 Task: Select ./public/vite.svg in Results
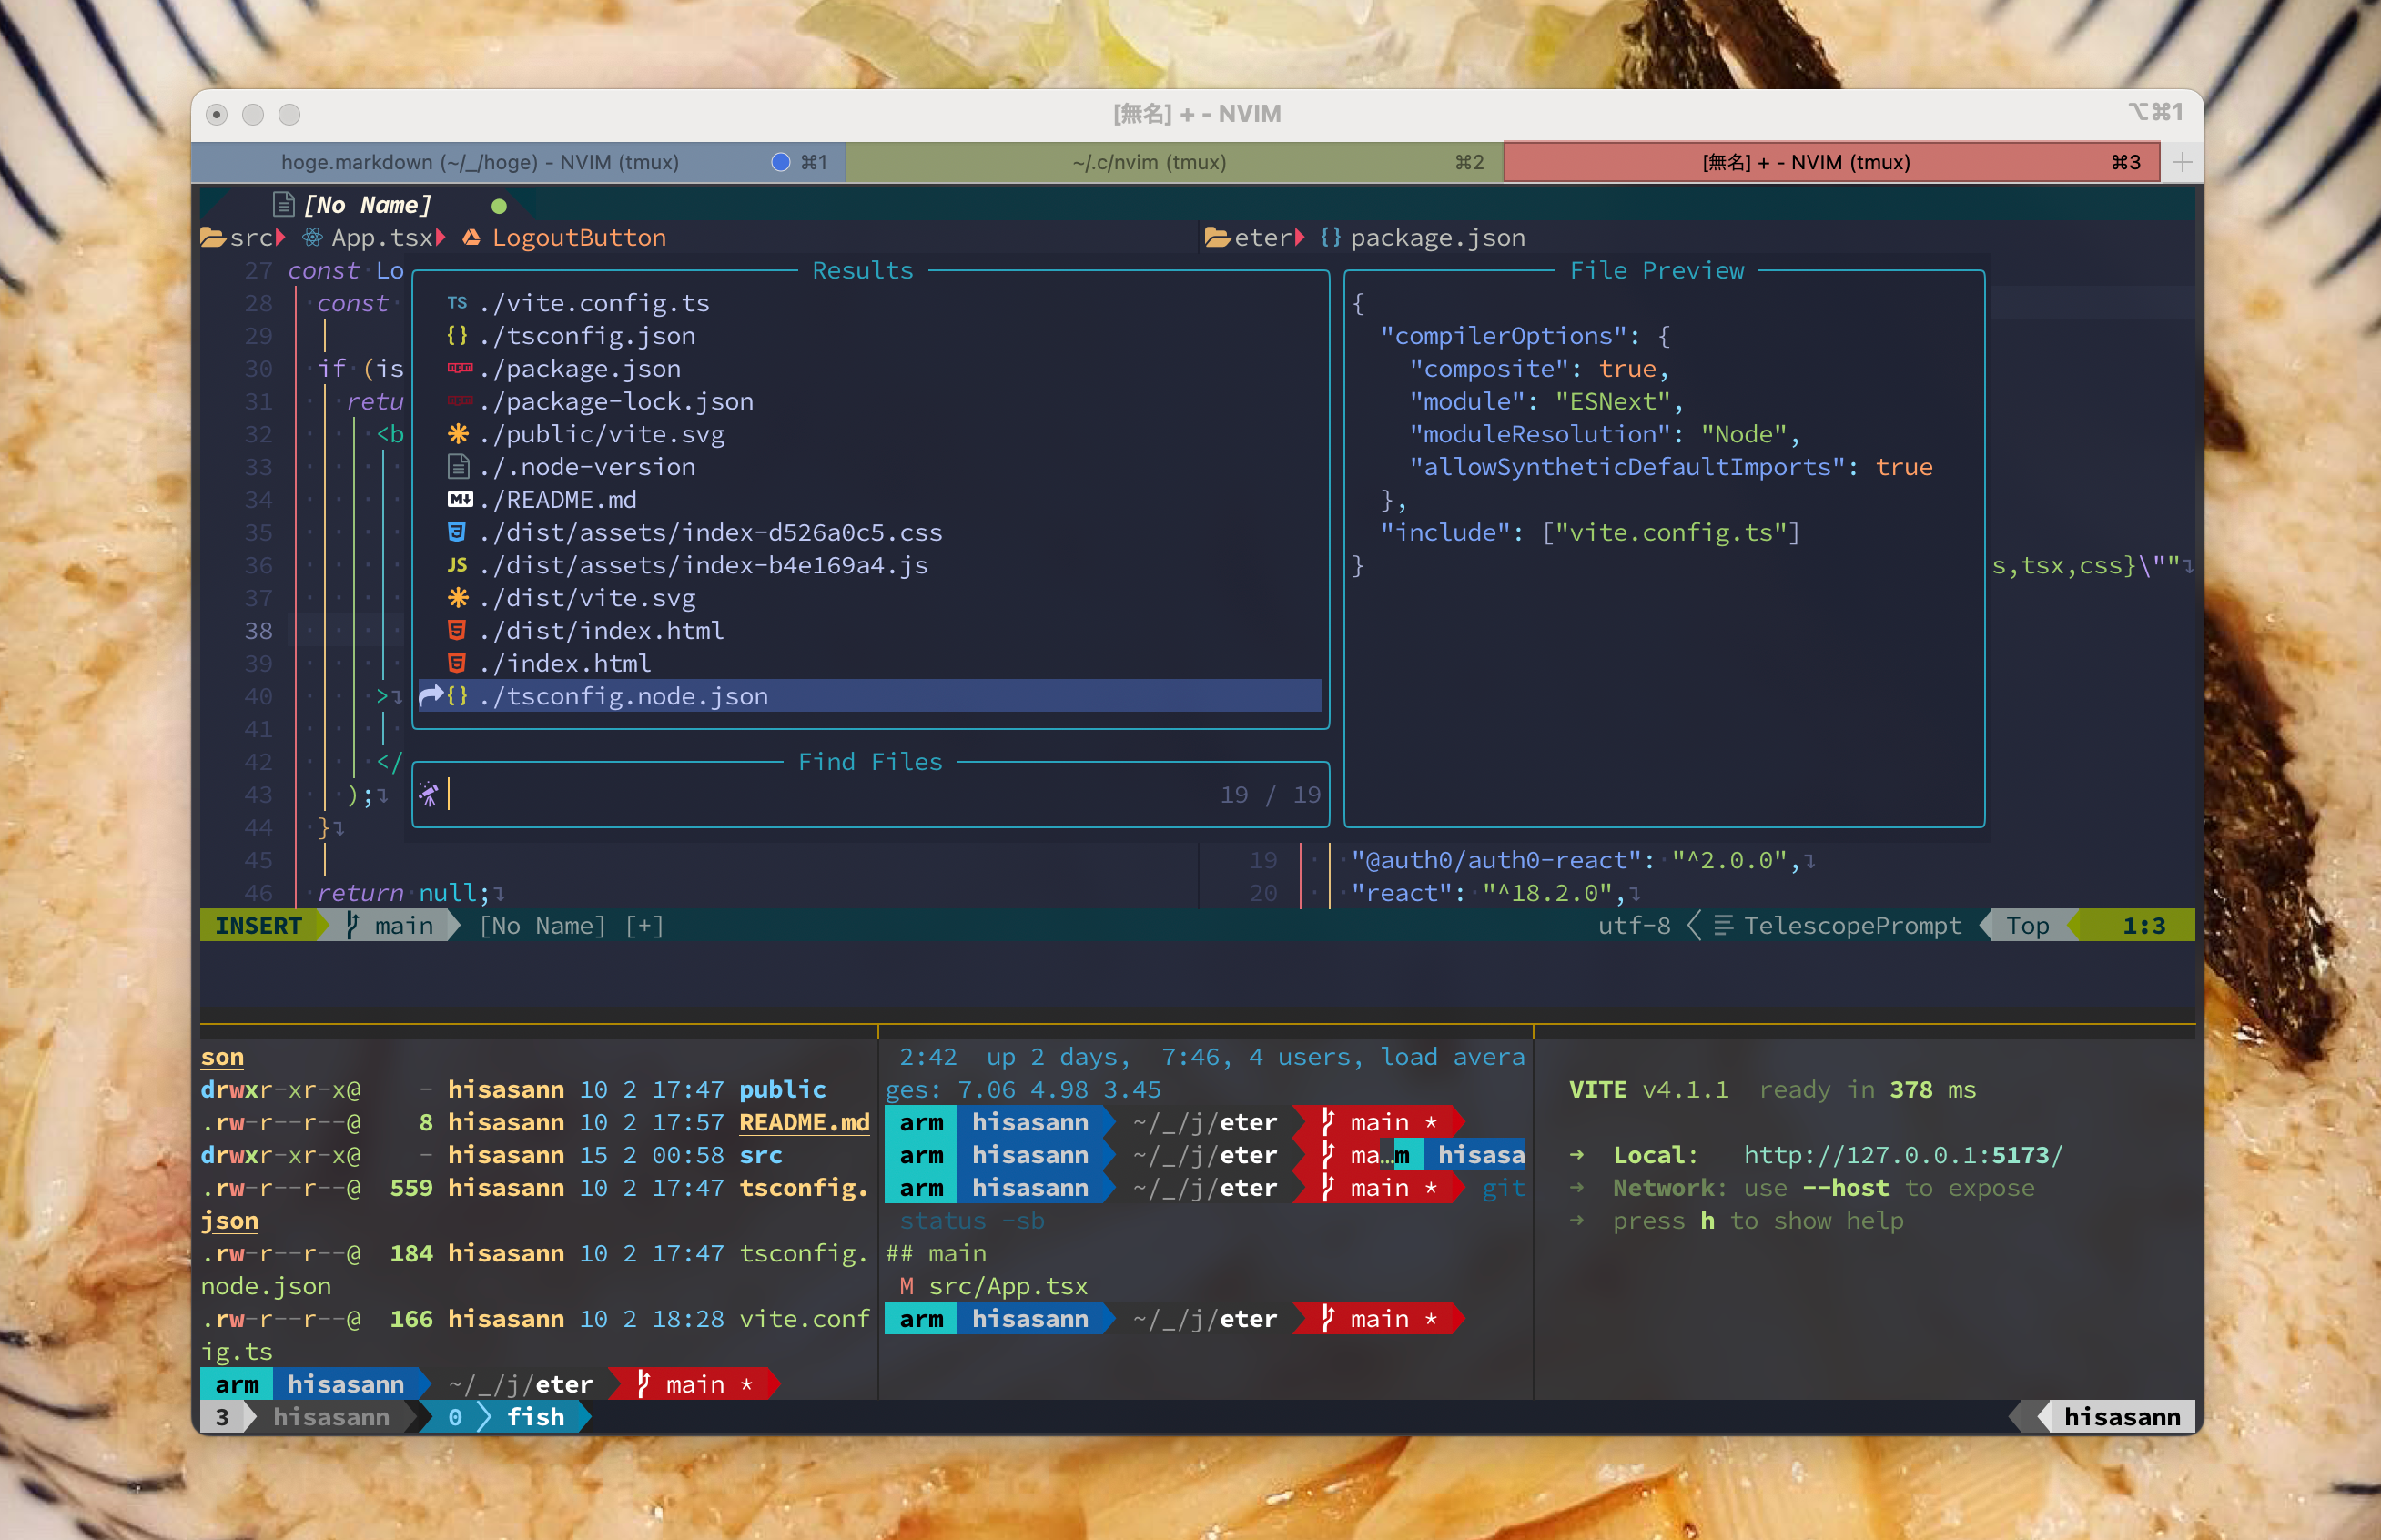tap(602, 434)
